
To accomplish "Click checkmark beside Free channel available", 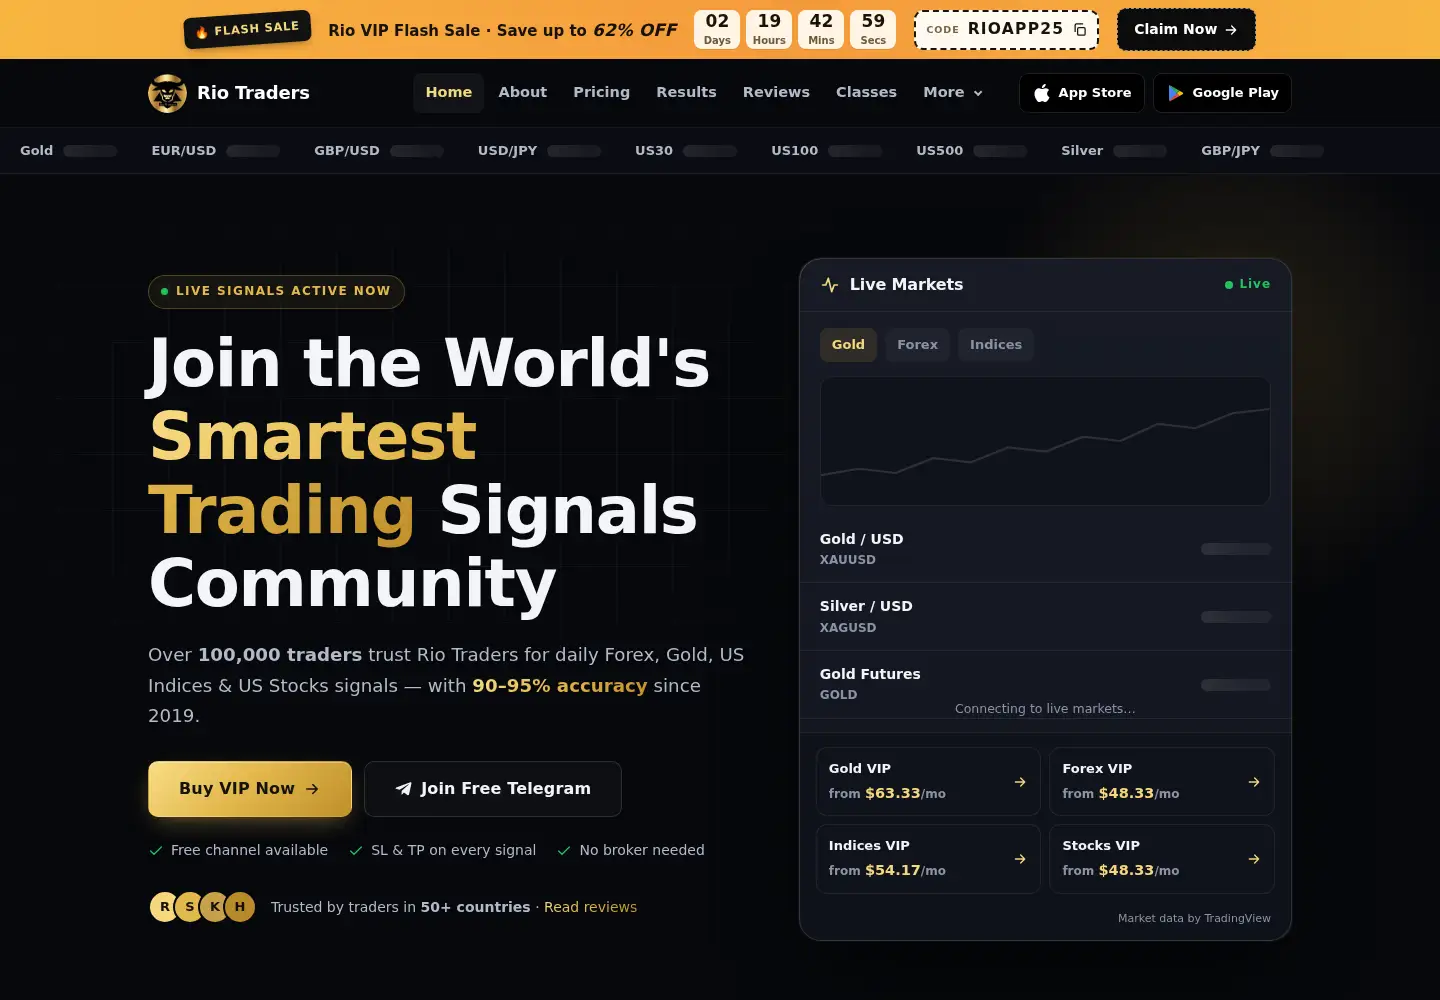I will [156, 851].
